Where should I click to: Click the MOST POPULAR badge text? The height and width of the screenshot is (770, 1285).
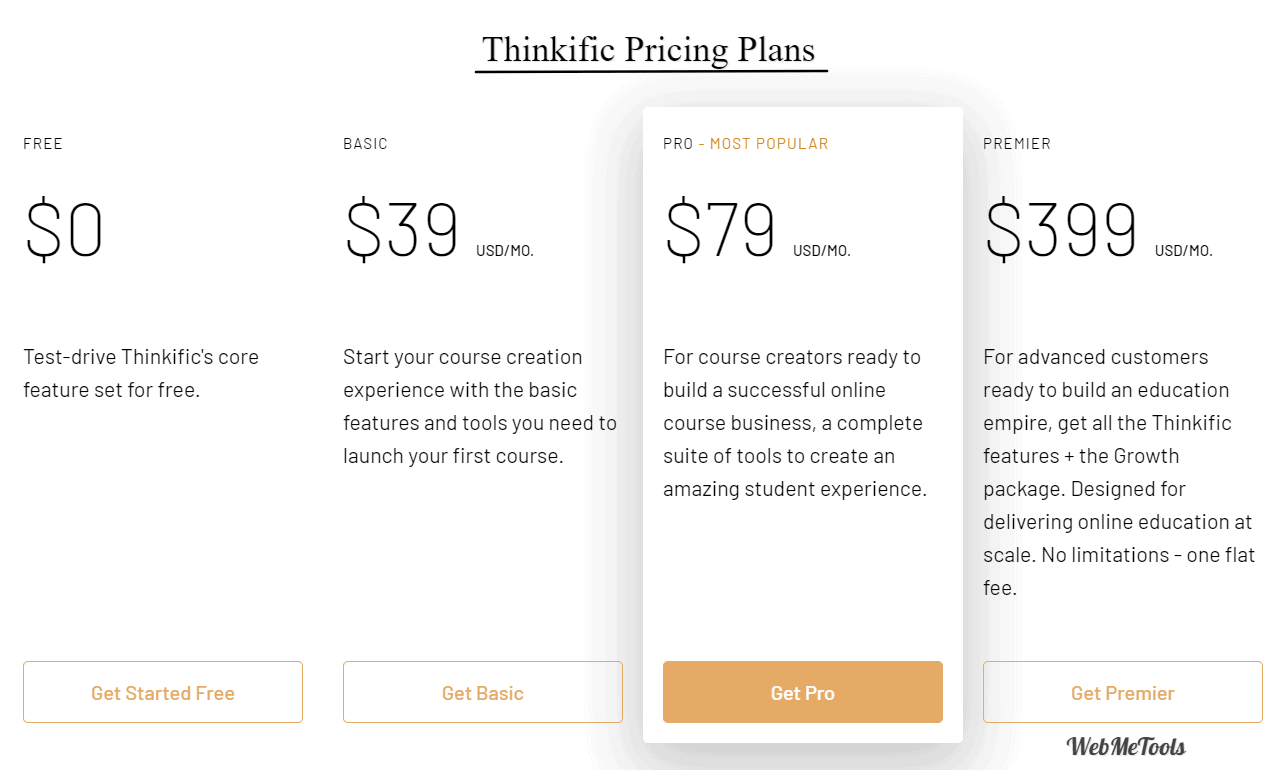coord(769,144)
